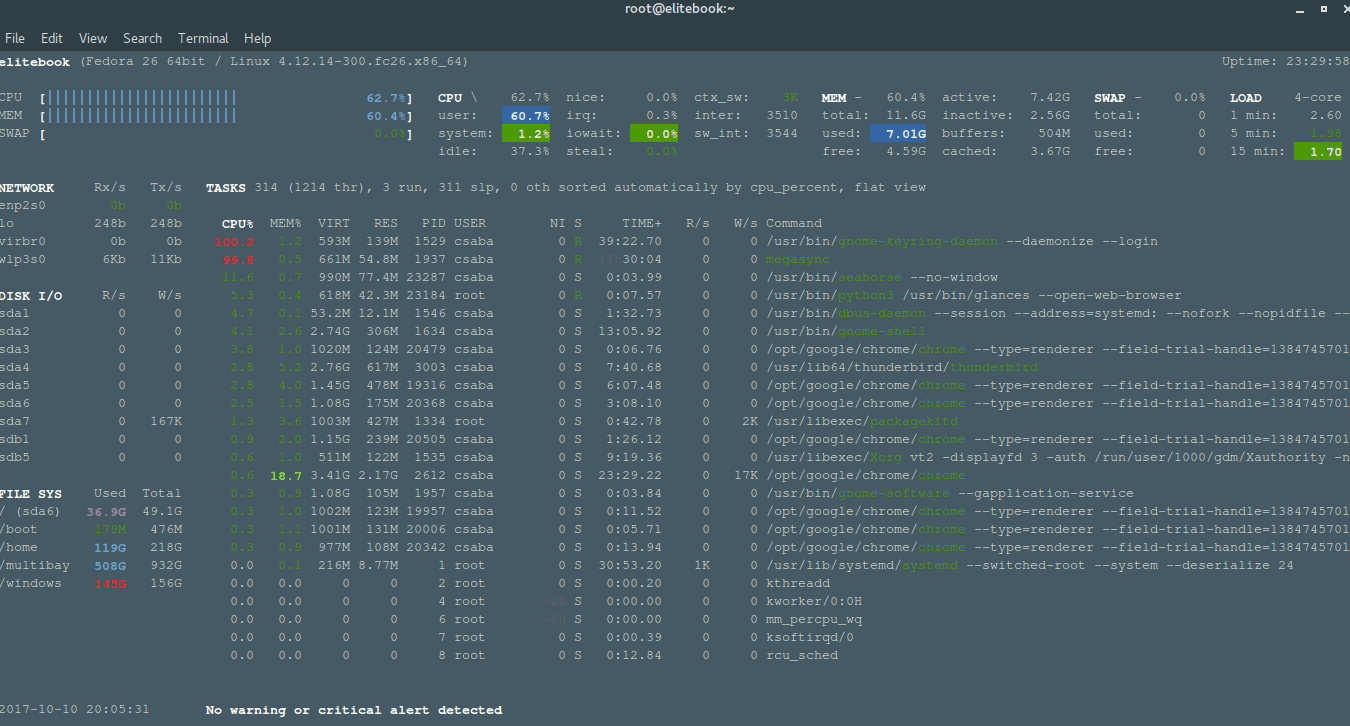This screenshot has height=726, width=1350.
Task: Open the Help menu
Action: (257, 38)
